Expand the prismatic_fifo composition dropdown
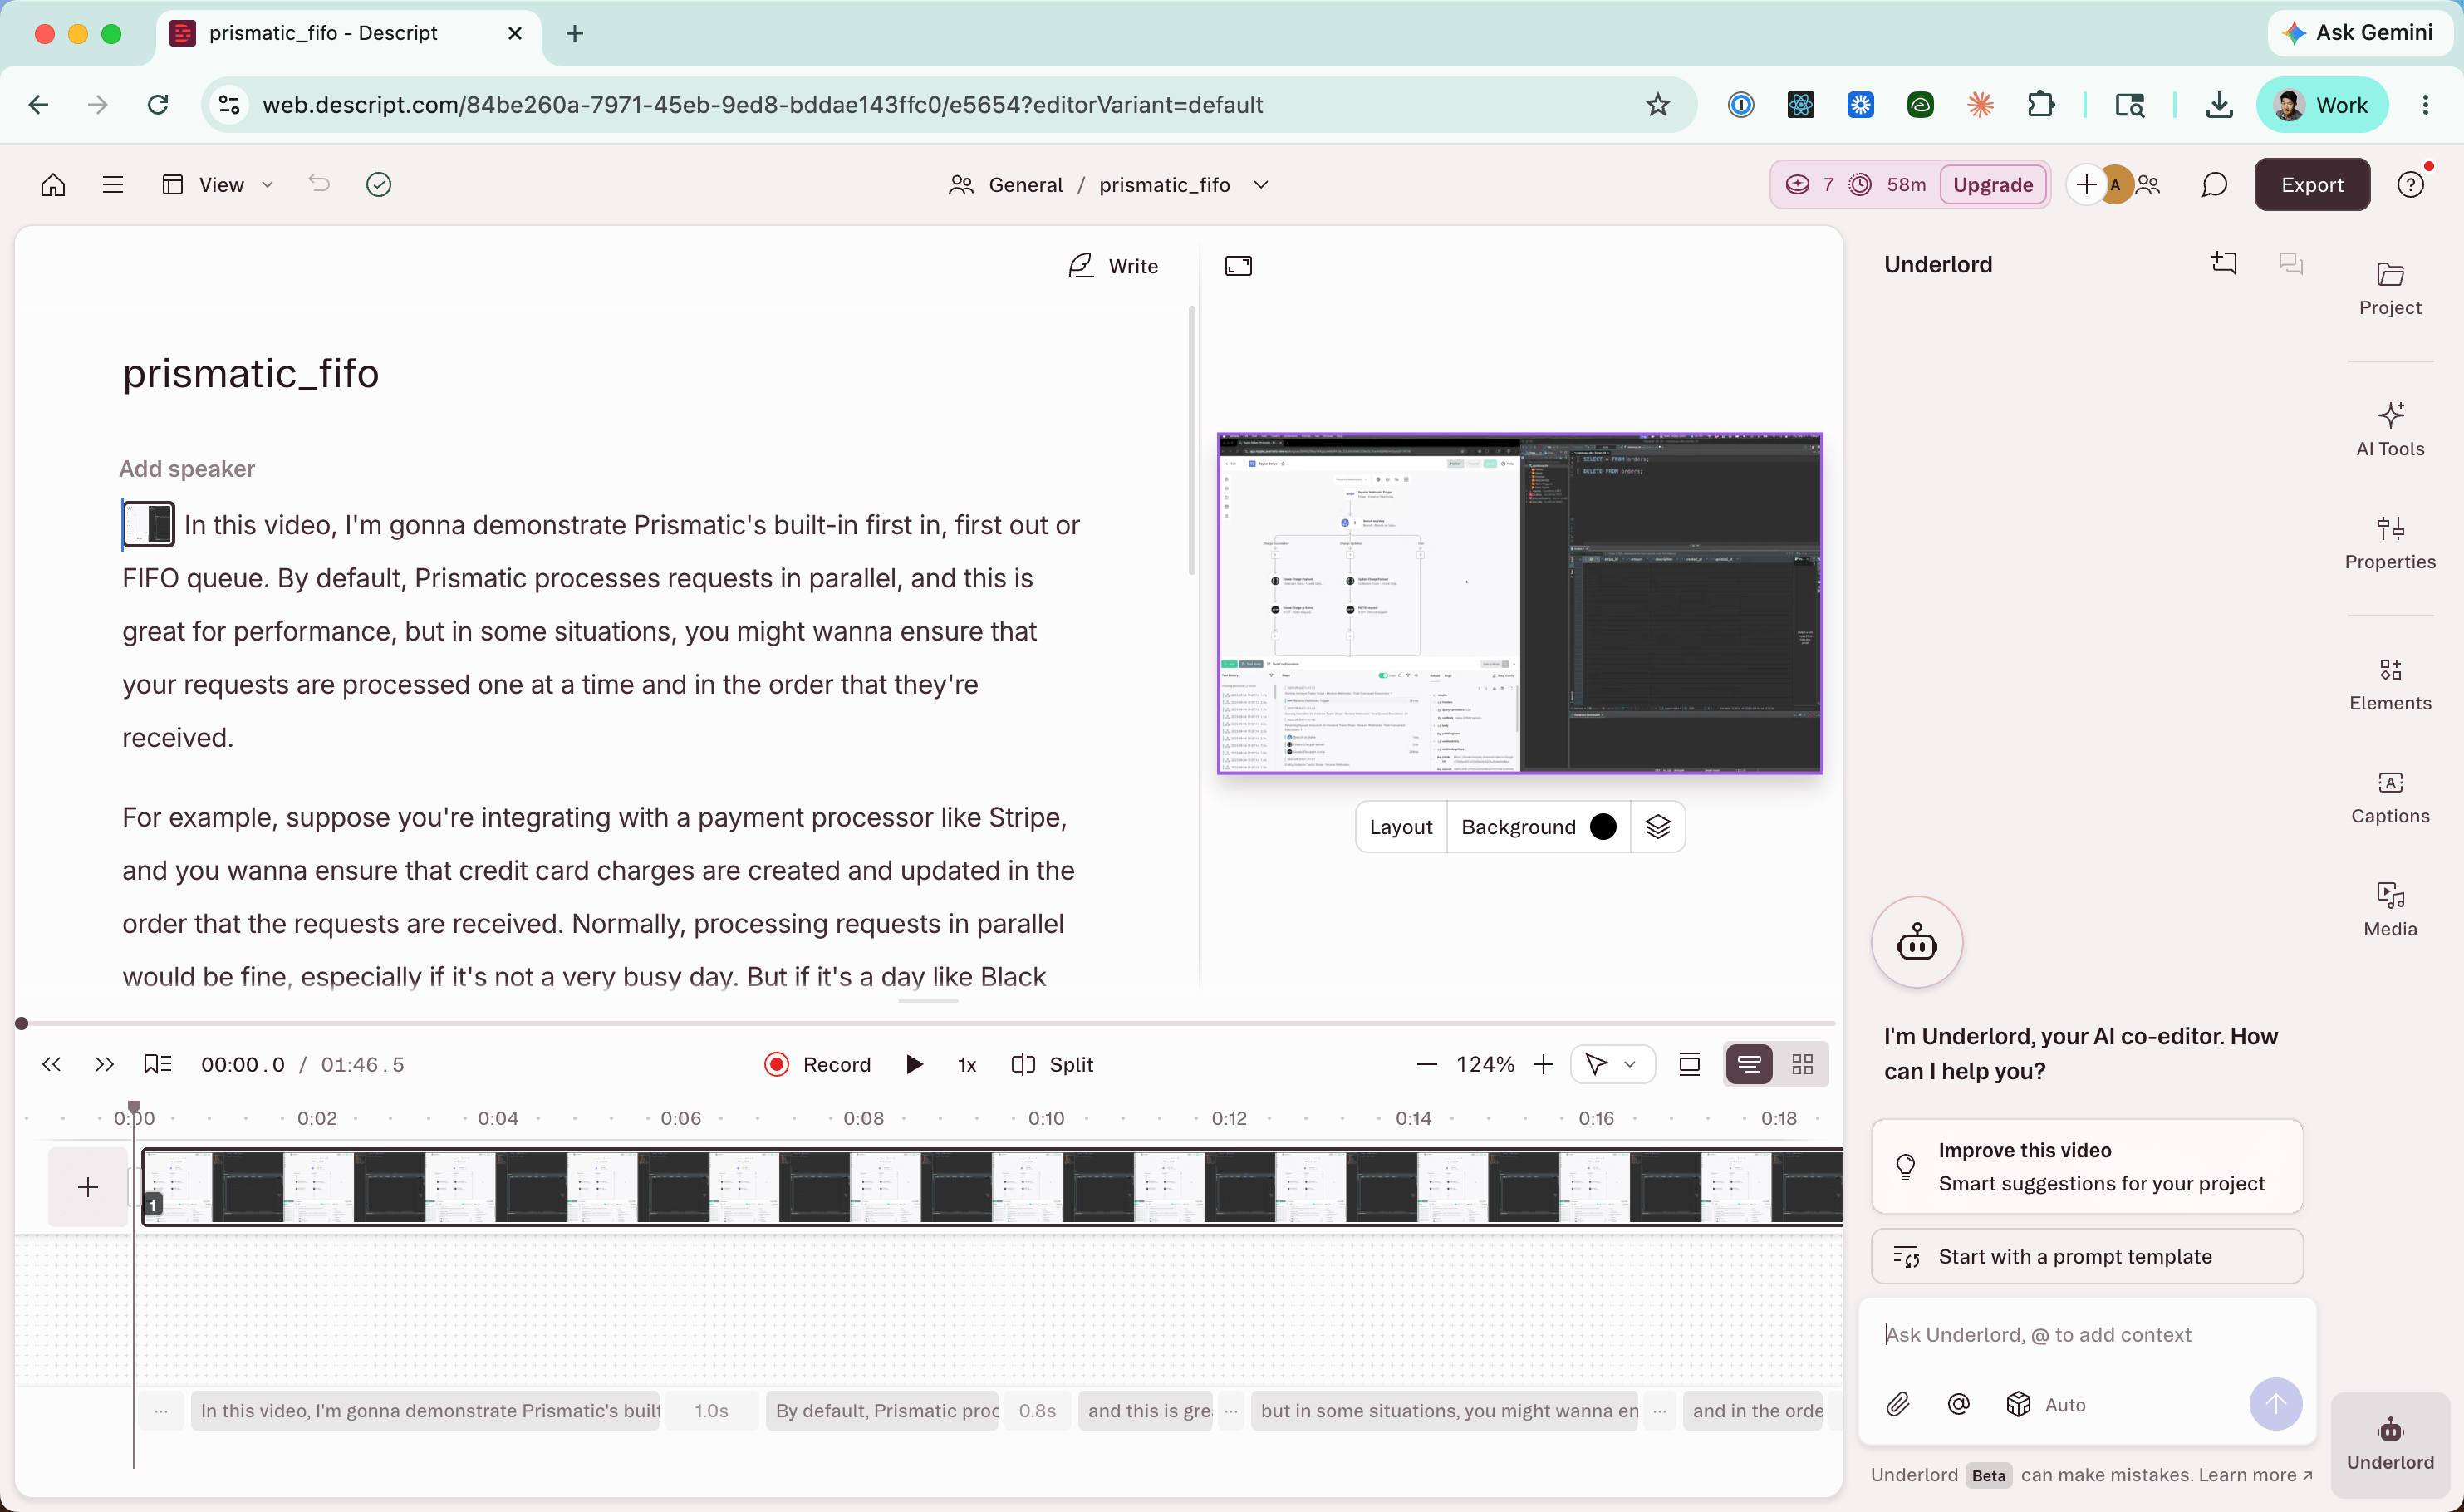2464x1512 pixels. click(x=1261, y=185)
